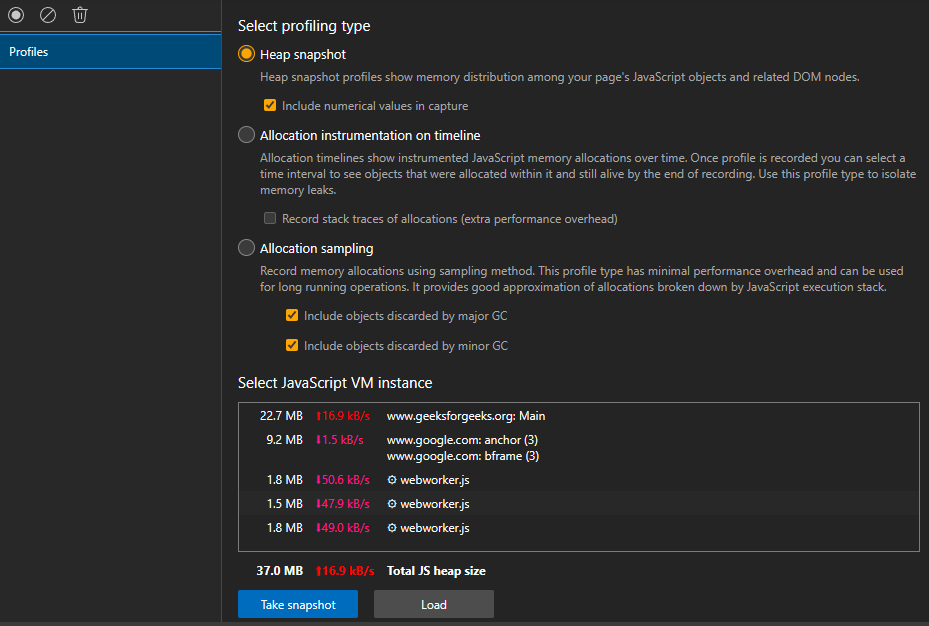Click the Load button
The width and height of the screenshot is (929, 626).
point(433,604)
